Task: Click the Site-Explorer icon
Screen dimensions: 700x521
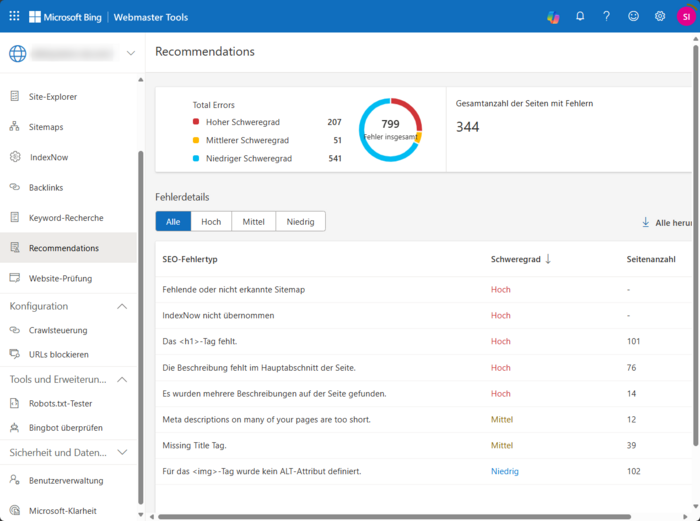Action: click(x=15, y=96)
